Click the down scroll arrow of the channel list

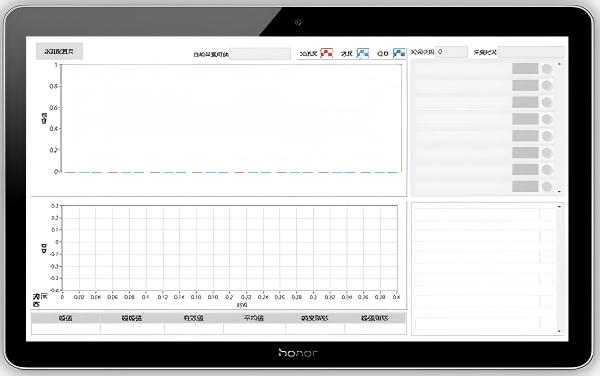click(x=559, y=191)
